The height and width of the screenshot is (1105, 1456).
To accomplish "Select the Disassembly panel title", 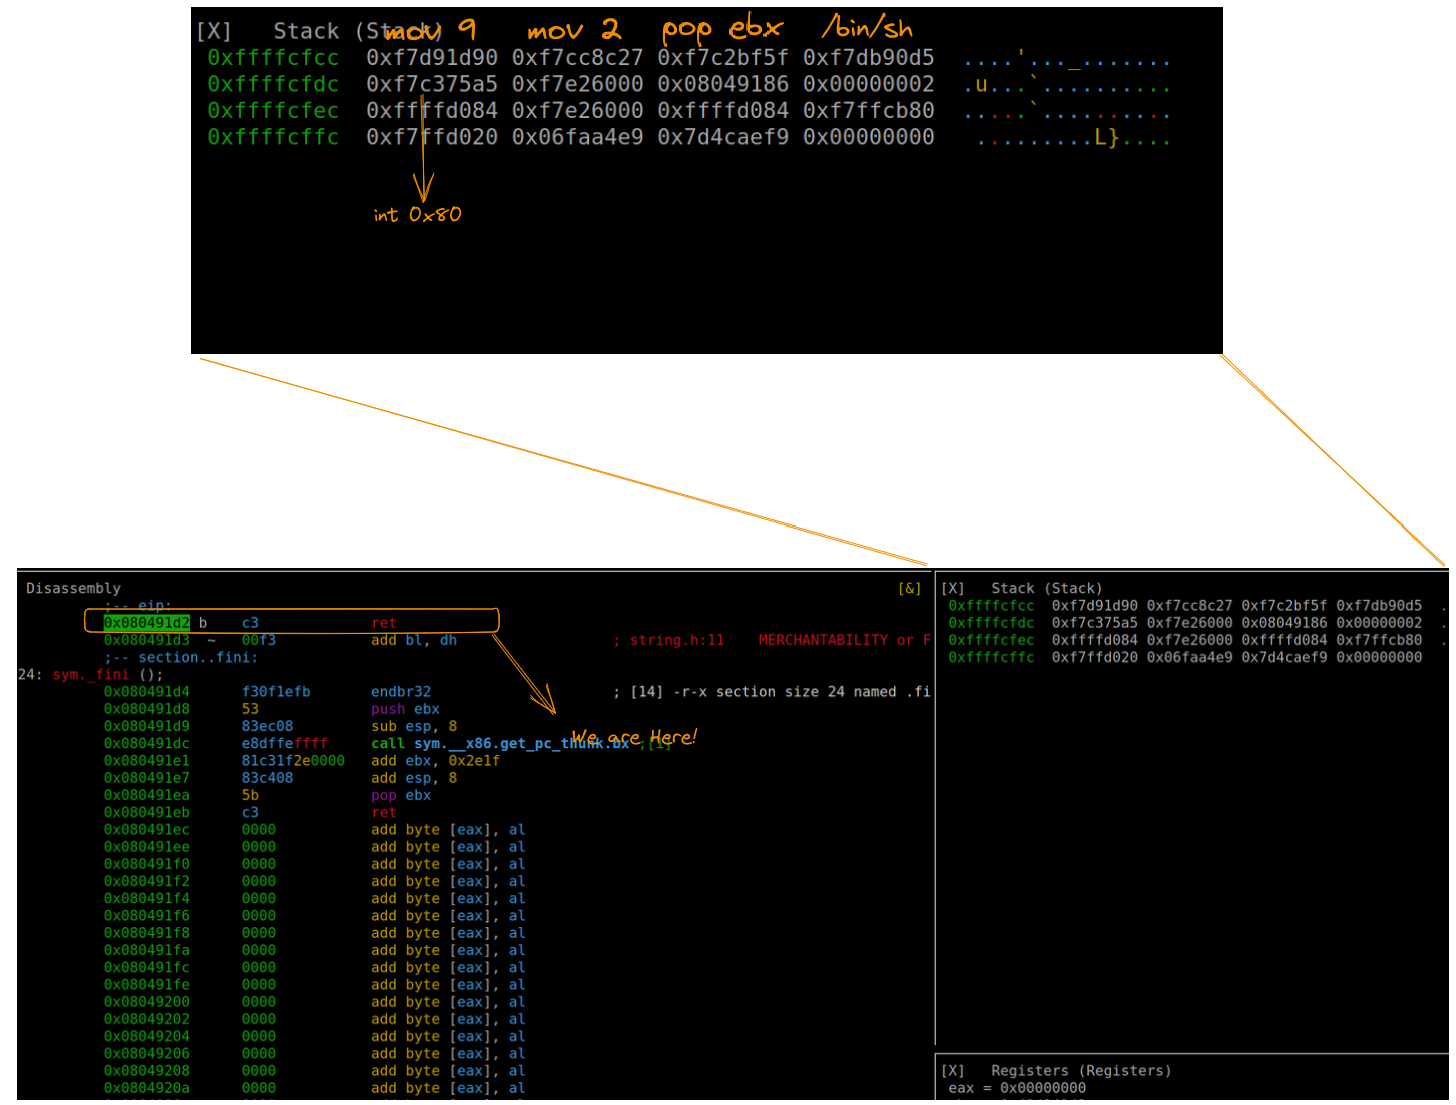I will [73, 589].
